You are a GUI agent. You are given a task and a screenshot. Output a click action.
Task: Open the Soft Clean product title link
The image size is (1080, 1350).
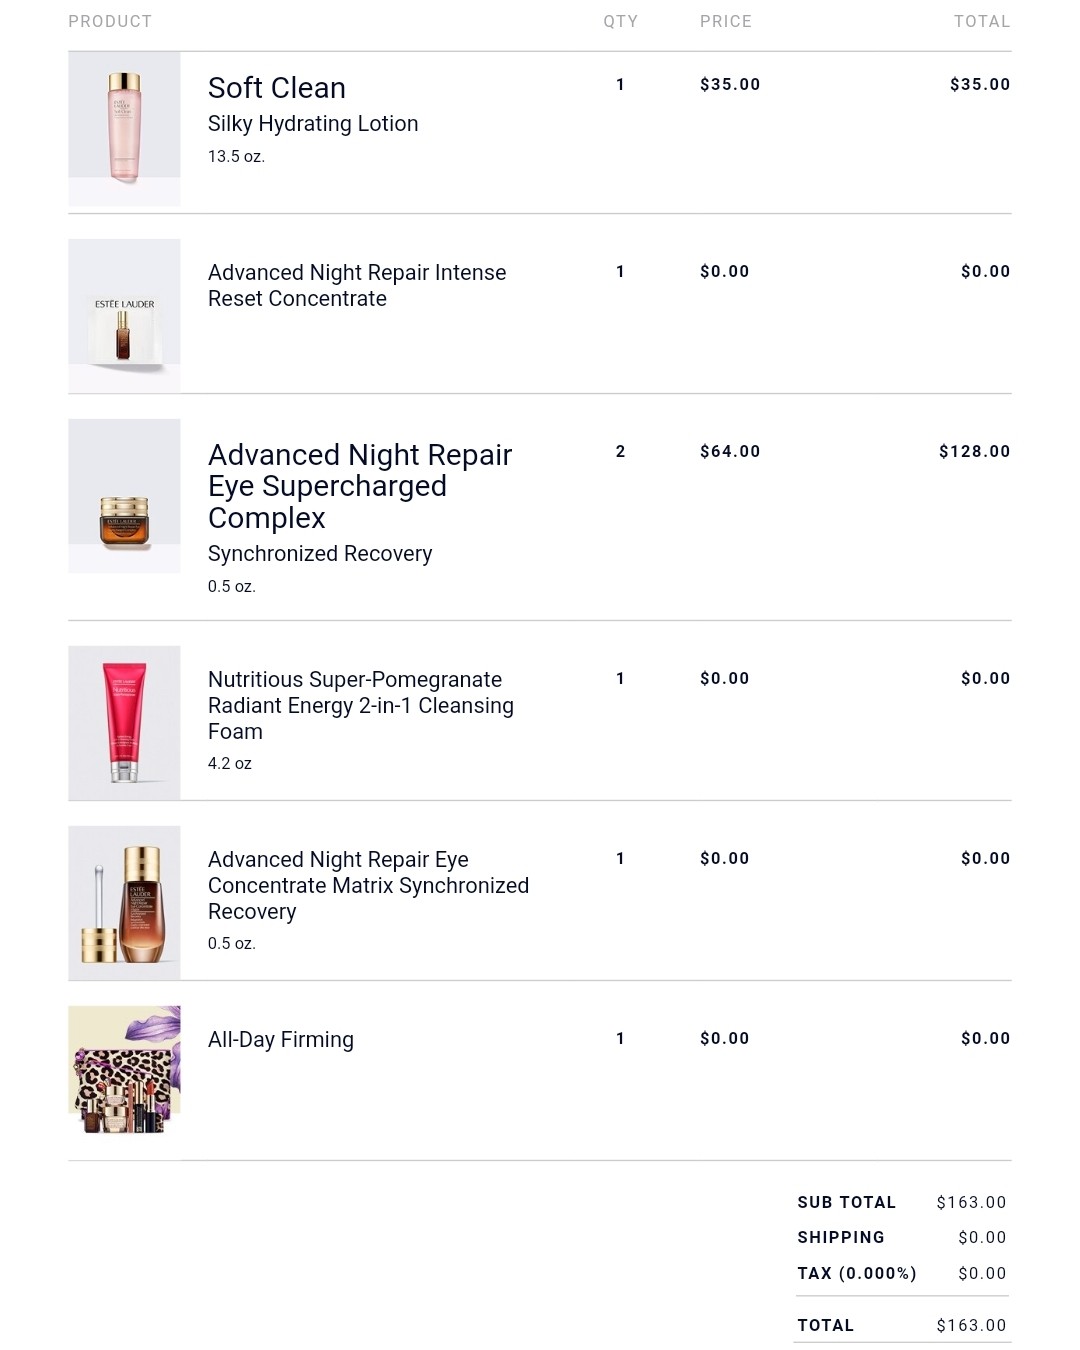point(277,88)
